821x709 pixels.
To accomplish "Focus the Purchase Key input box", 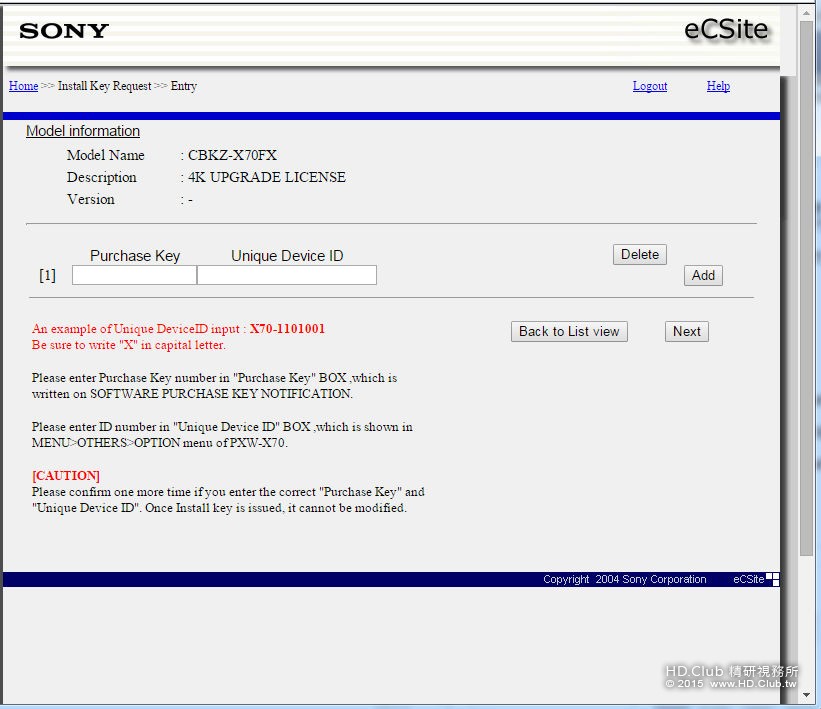I will point(134,275).
